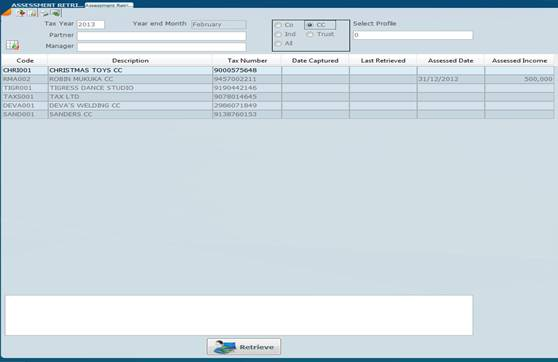This screenshot has width=558, height=362.
Task: Click the green icon in the top toolbar
Action: click(x=56, y=13)
